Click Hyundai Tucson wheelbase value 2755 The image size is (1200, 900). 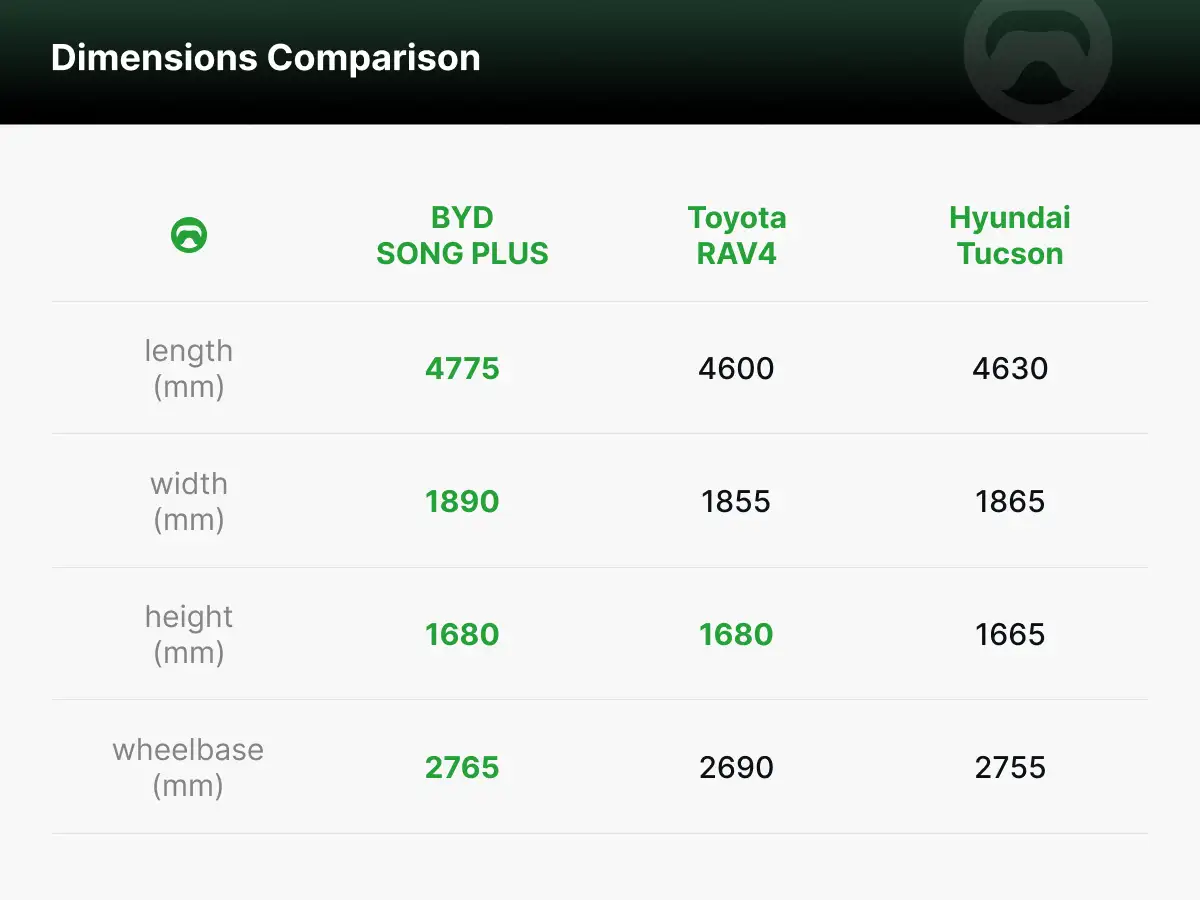point(1010,767)
